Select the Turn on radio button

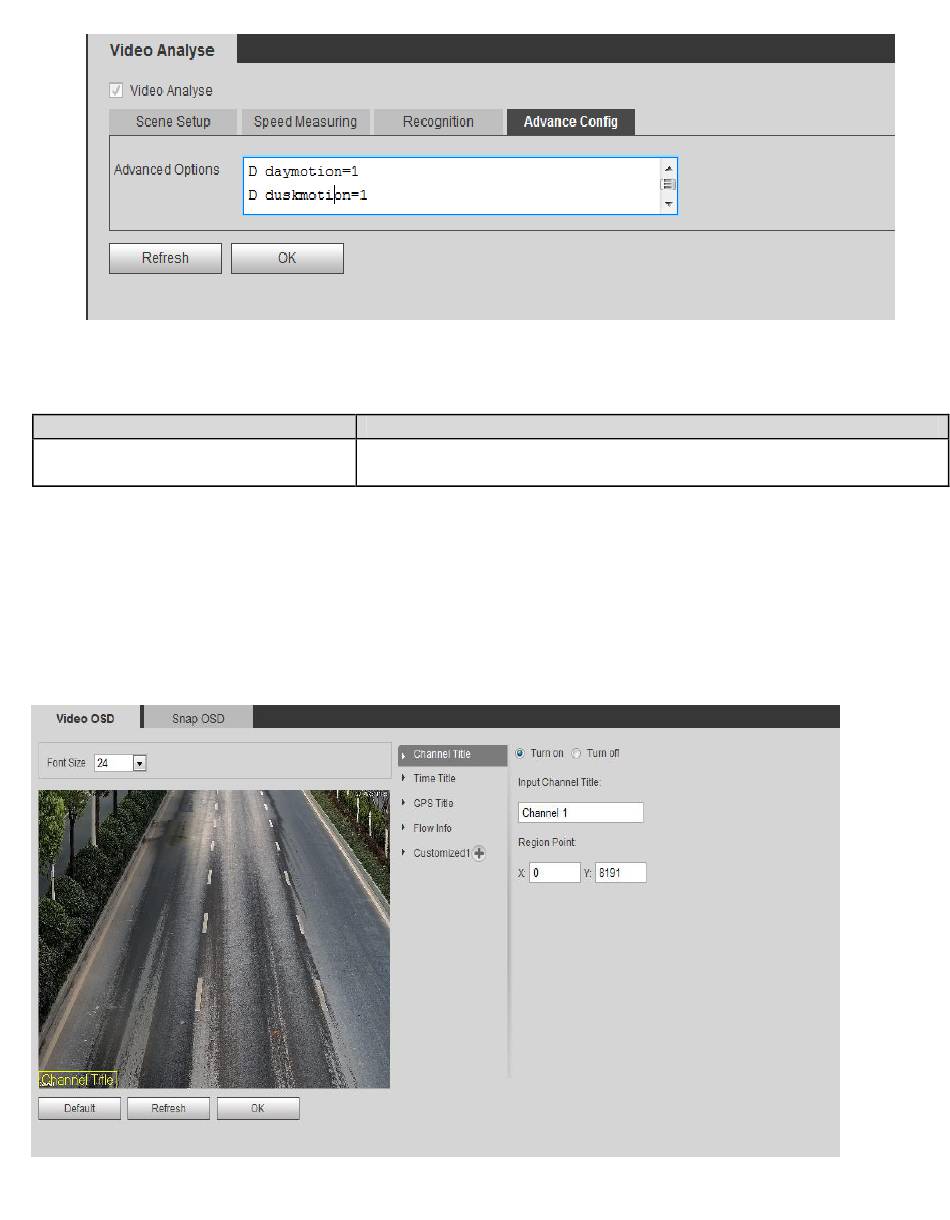(520, 753)
